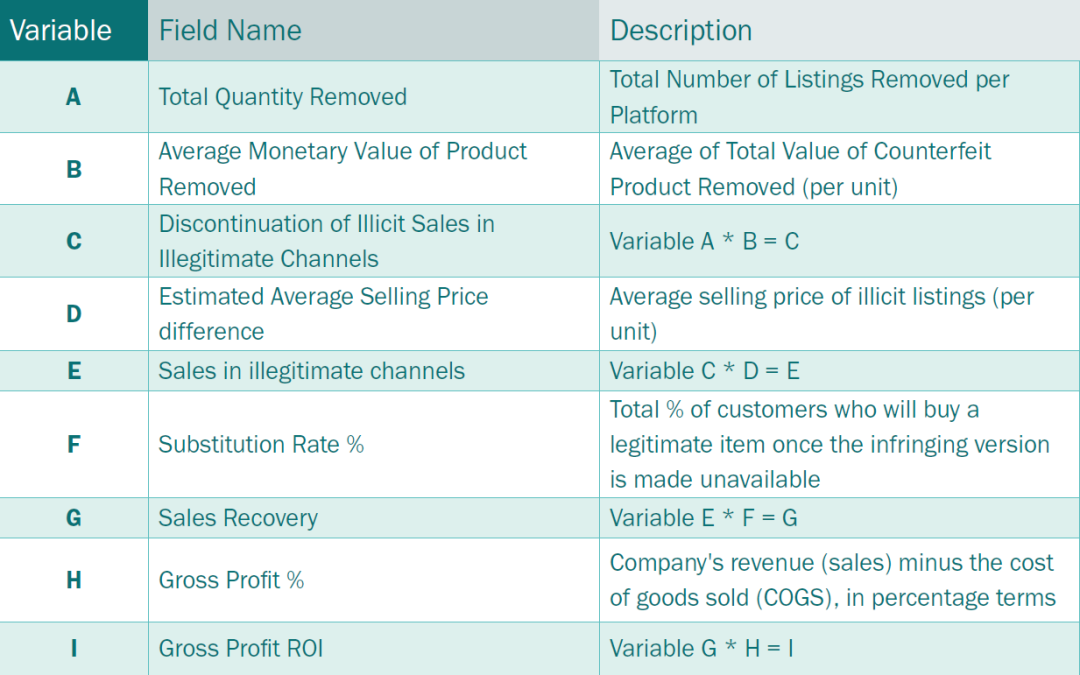Image resolution: width=1080 pixels, height=675 pixels.
Task: Click the variable F cell
Action: 74,444
